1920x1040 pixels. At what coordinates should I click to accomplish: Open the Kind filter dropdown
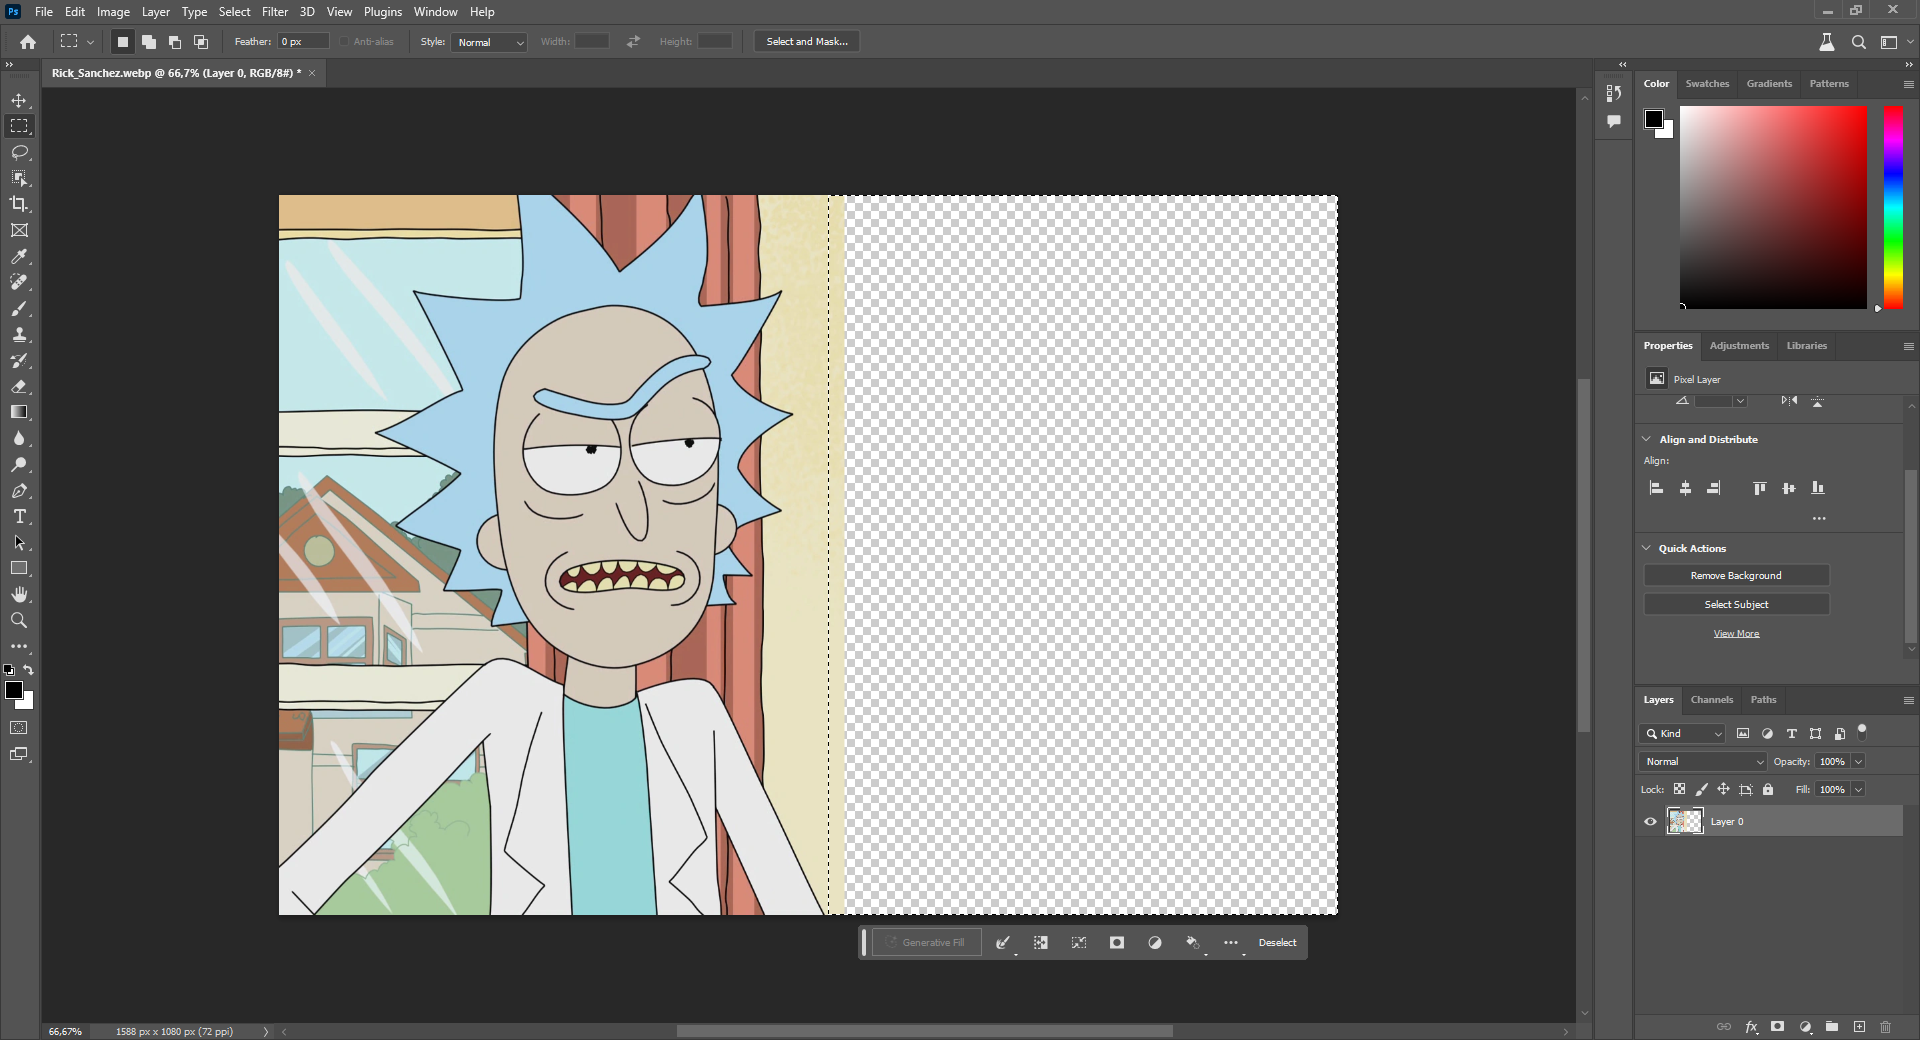[1683, 734]
